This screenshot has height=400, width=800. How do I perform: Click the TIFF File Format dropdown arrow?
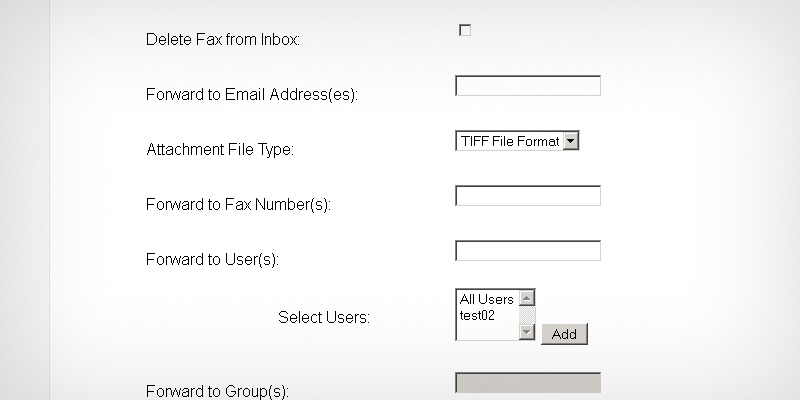[571, 141]
